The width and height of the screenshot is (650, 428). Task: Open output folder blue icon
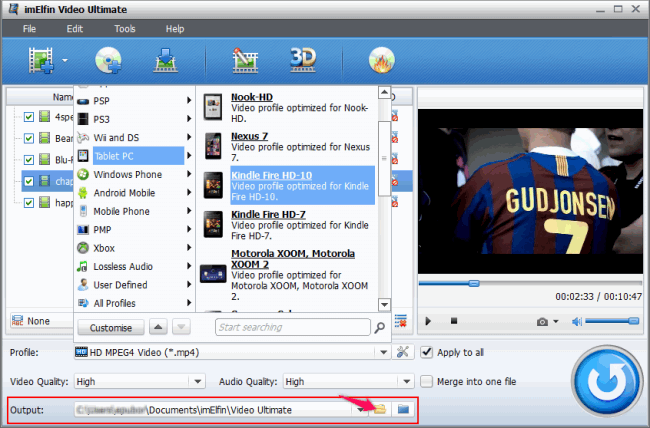[x=403, y=409]
